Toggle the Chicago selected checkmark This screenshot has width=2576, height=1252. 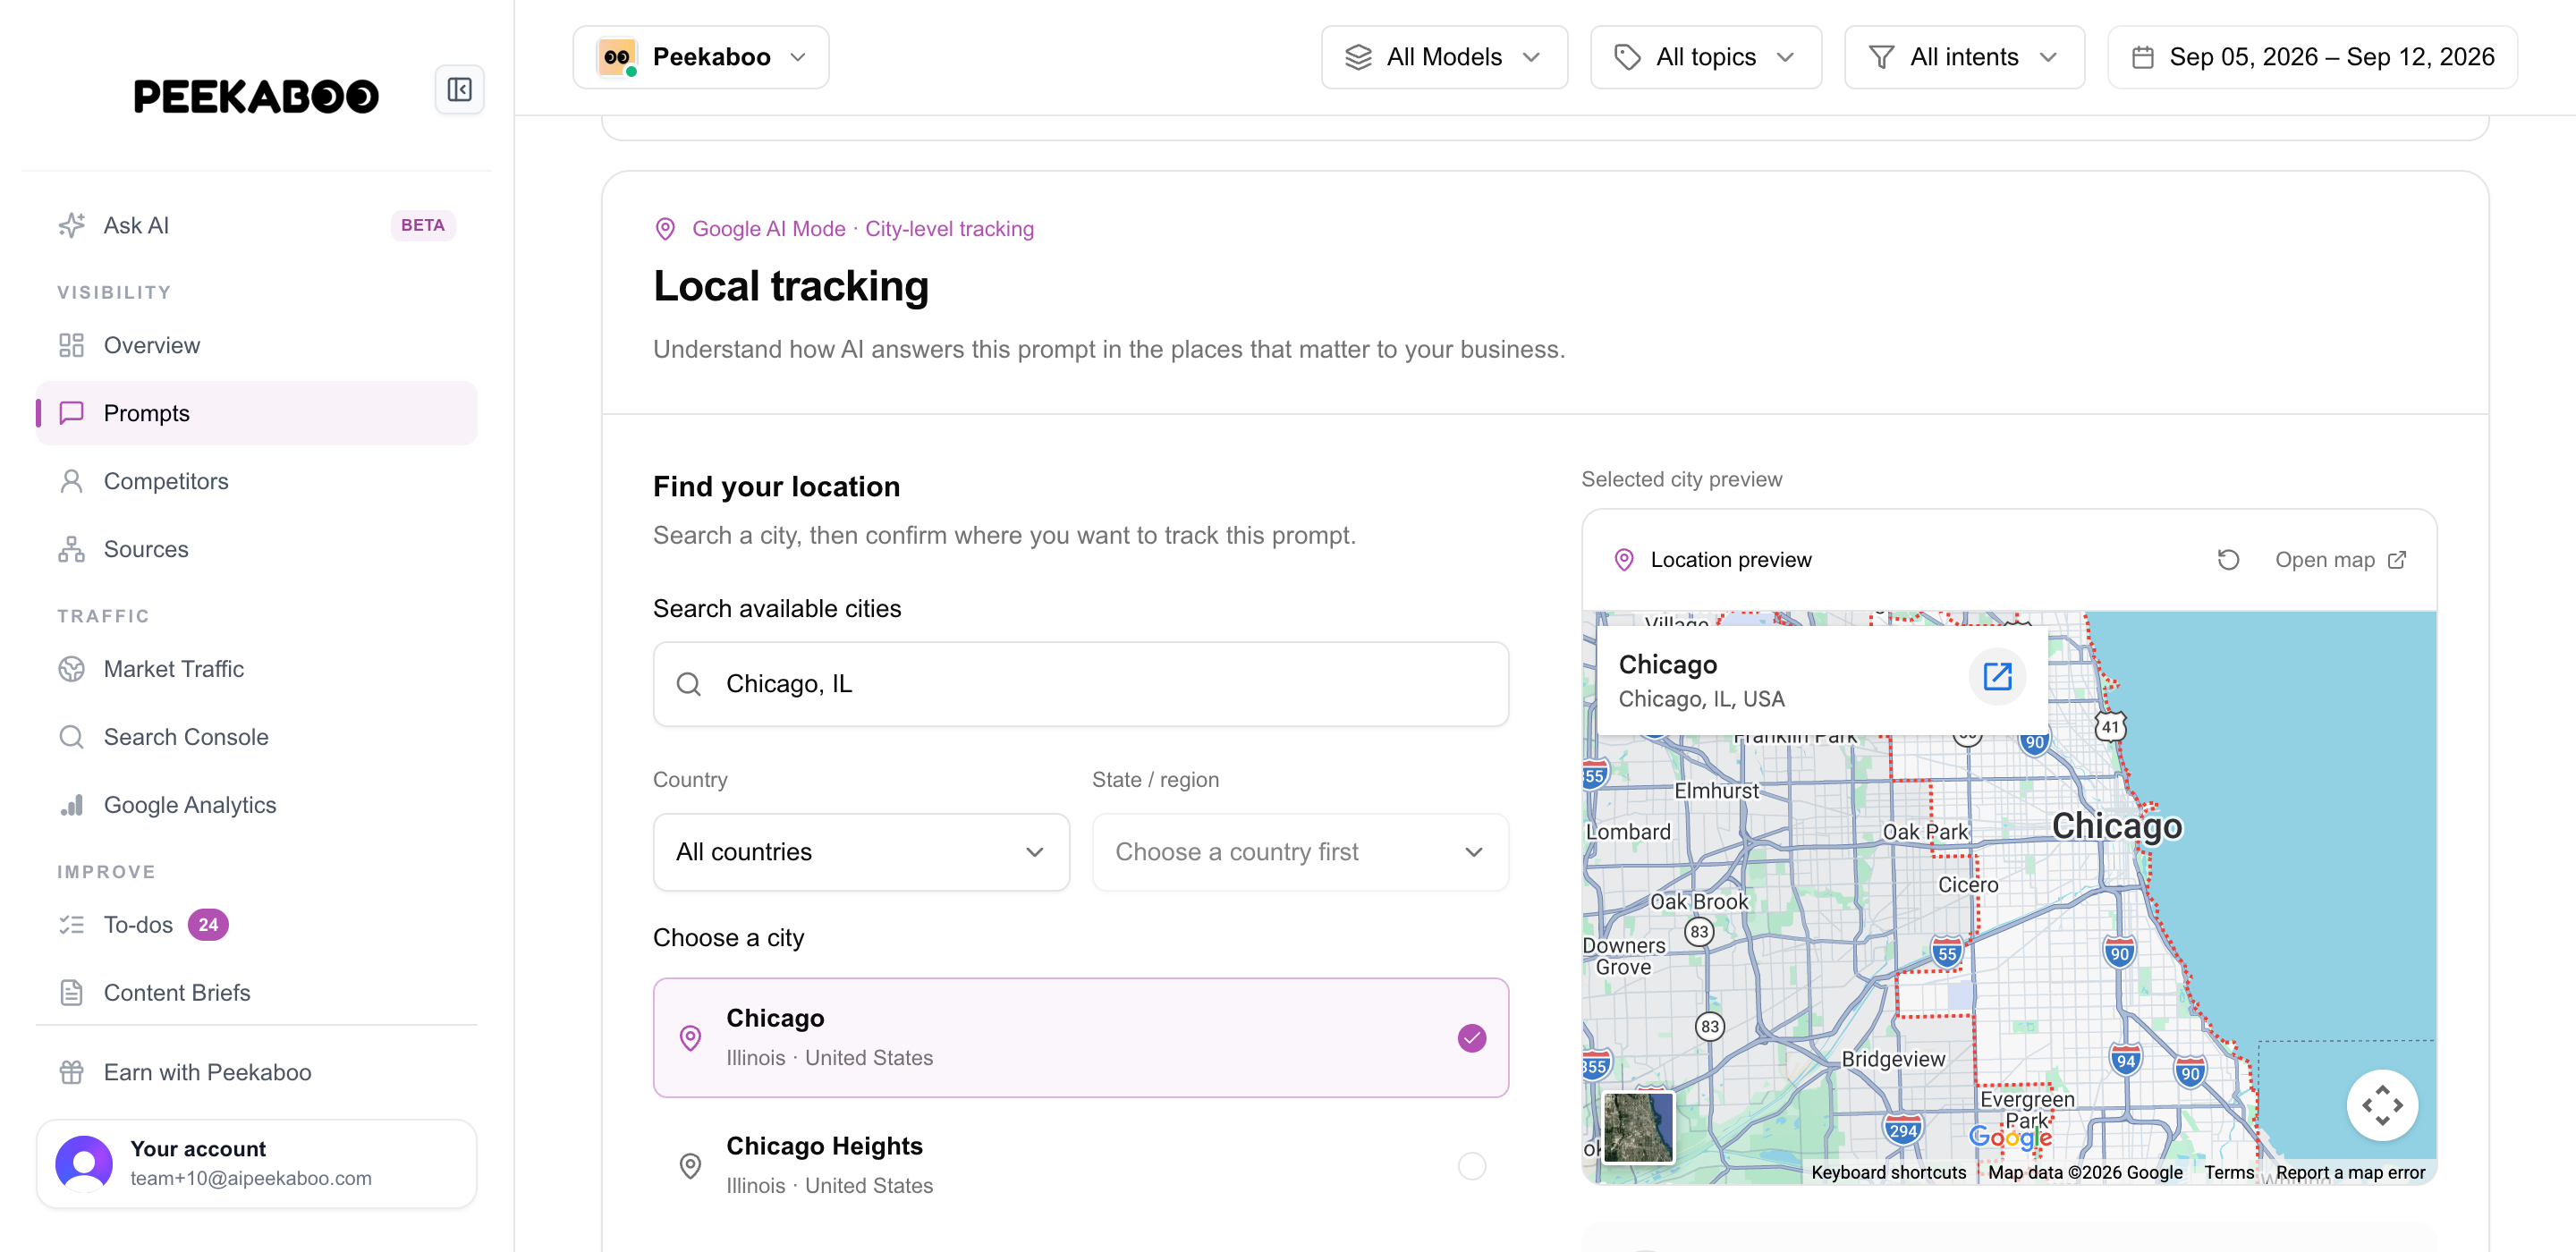tap(1471, 1038)
